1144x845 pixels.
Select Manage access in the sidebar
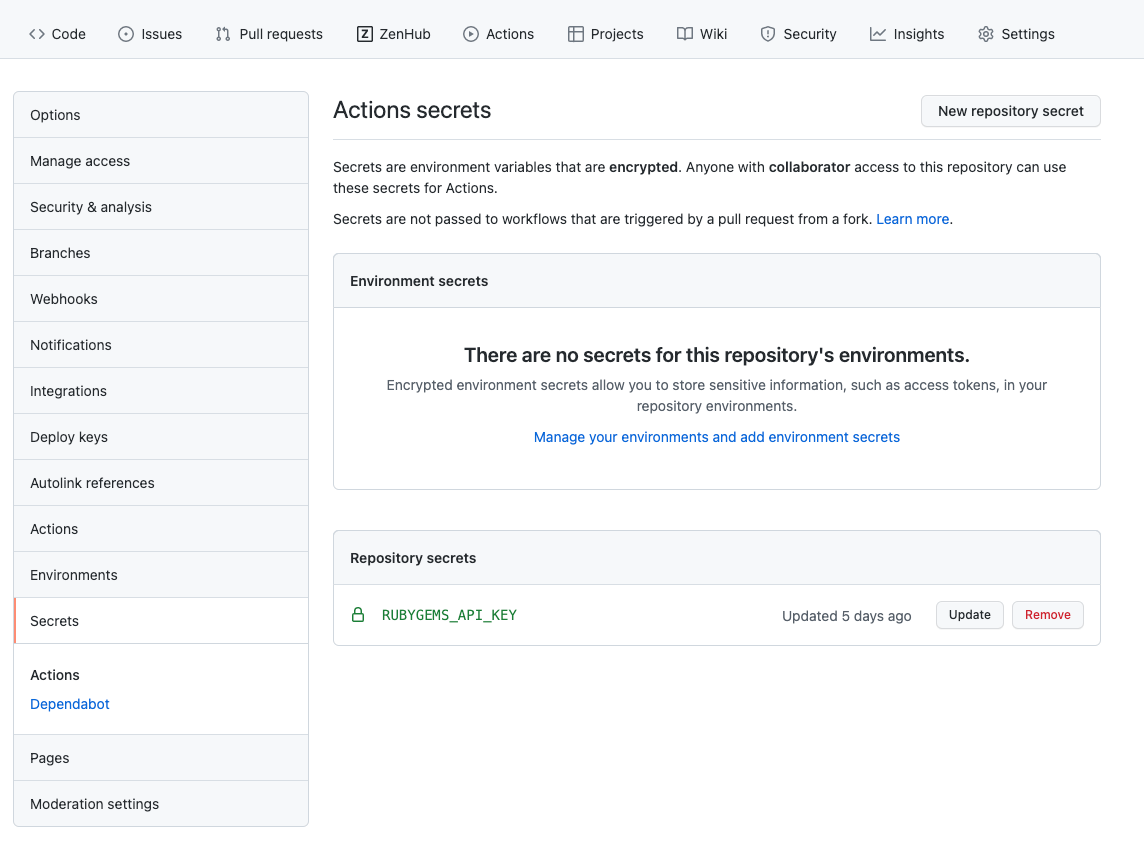point(80,161)
